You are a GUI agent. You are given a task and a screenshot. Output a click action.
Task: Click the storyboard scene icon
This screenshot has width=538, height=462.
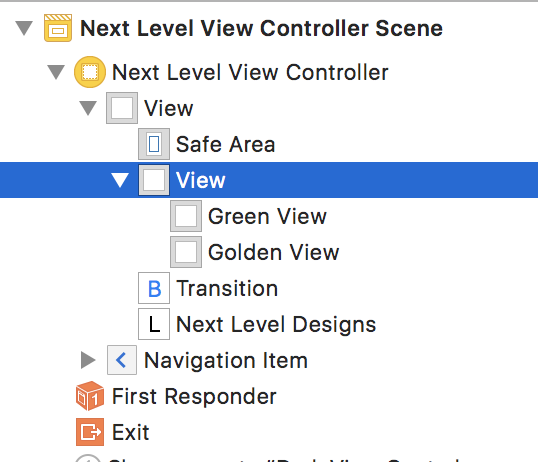point(58,28)
